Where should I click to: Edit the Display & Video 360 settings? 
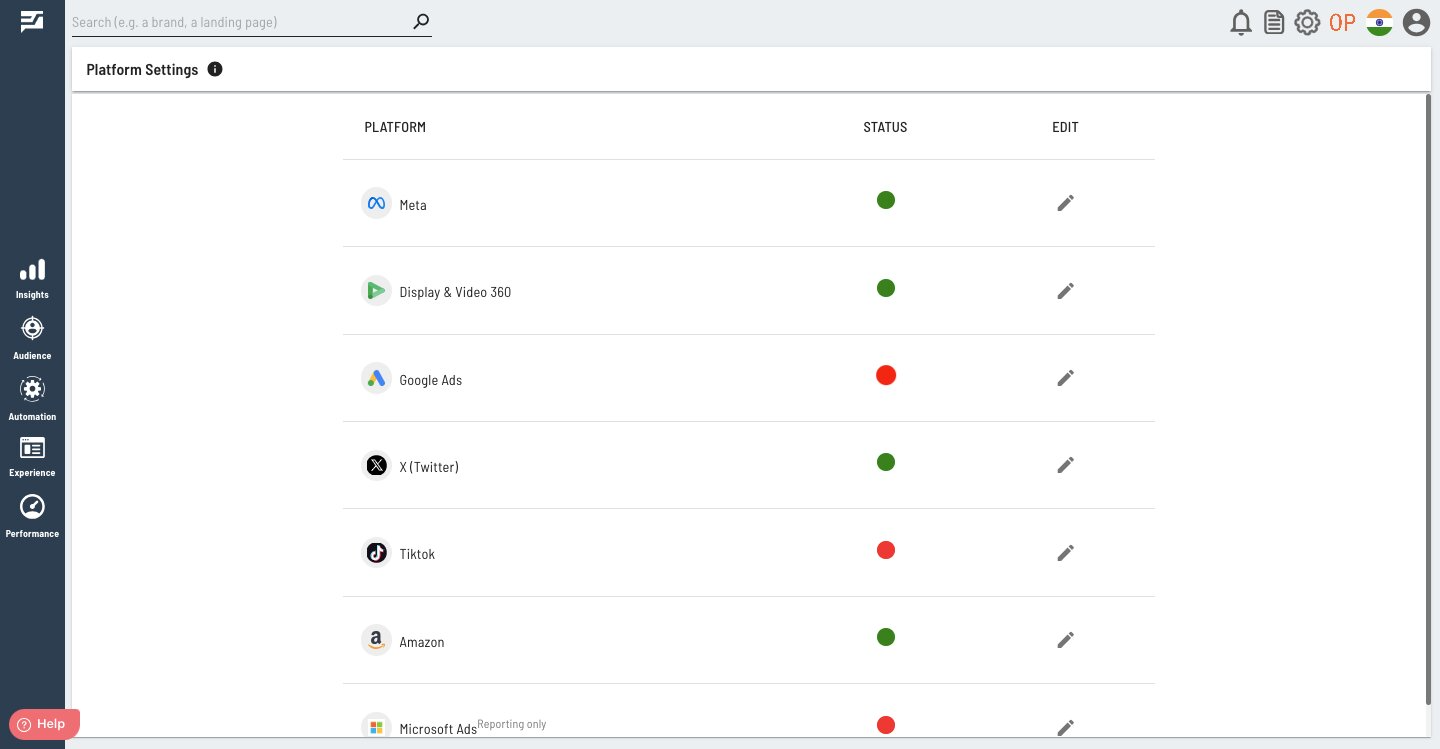(1066, 291)
